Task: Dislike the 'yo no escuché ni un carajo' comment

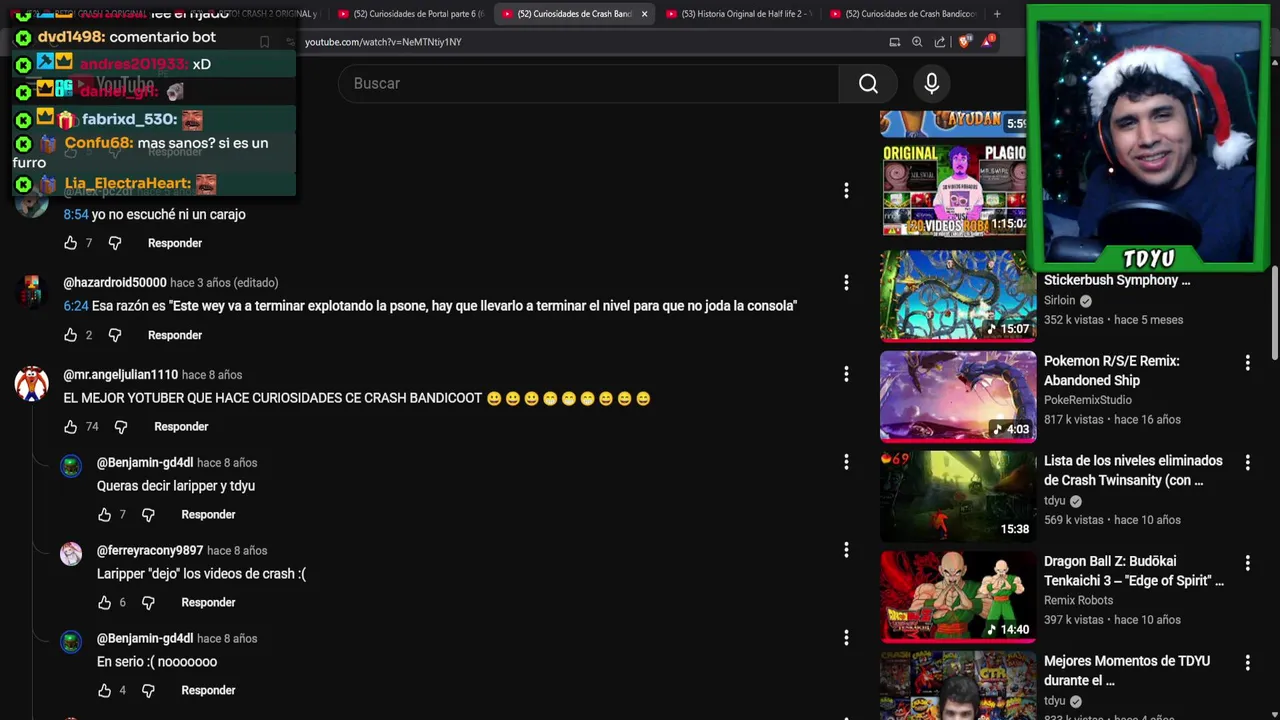Action: click(x=115, y=243)
